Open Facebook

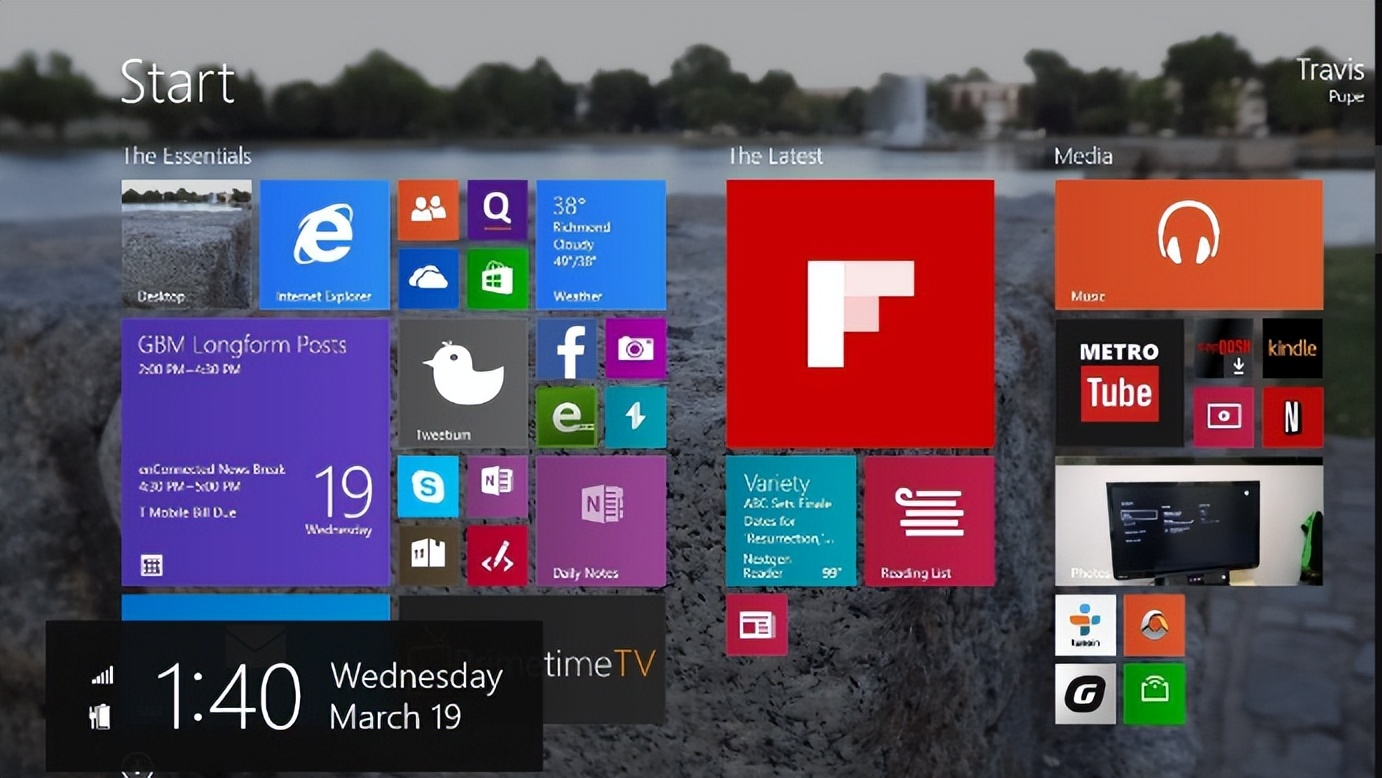567,349
